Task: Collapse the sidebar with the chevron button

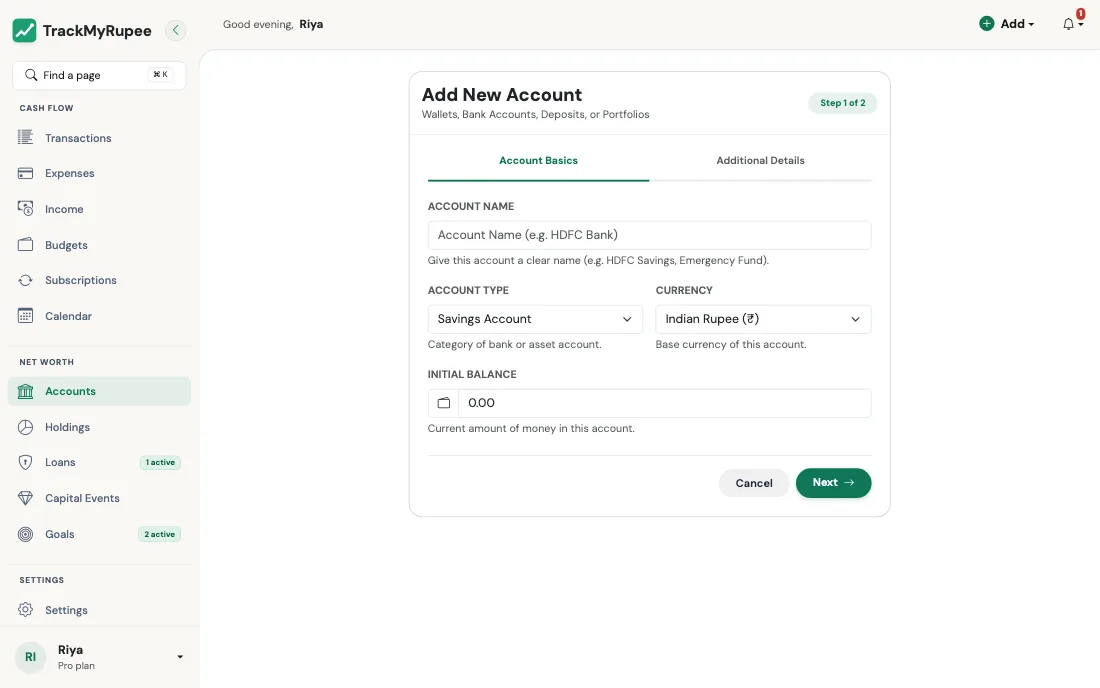Action: (175, 30)
